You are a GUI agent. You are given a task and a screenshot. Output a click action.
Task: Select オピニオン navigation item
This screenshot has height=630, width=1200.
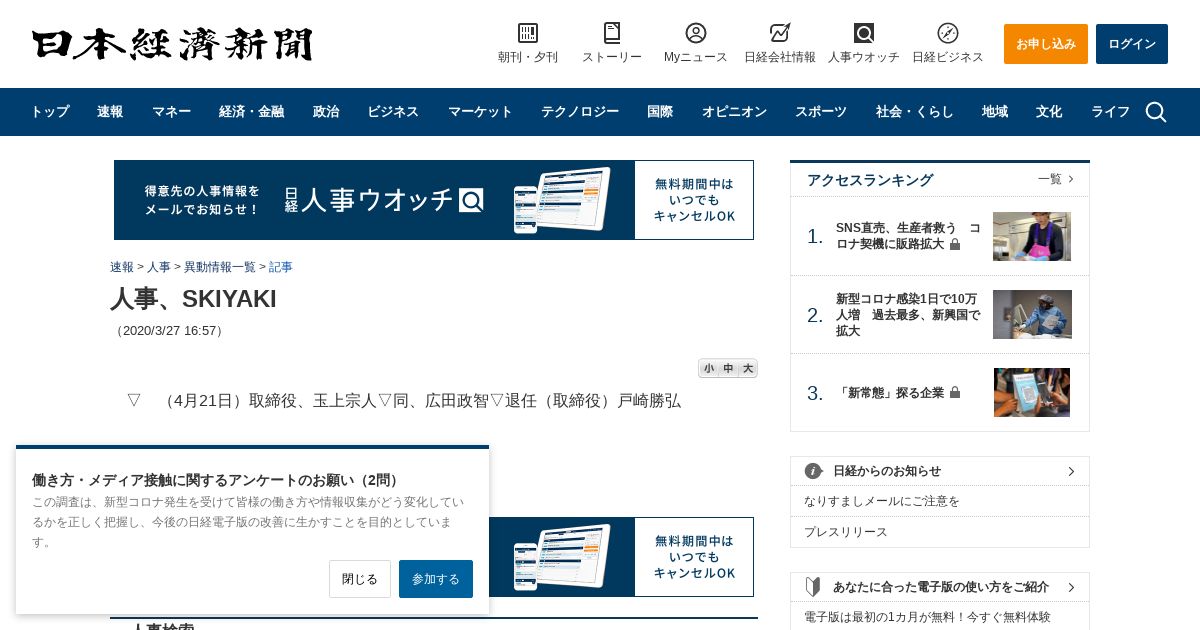point(734,112)
